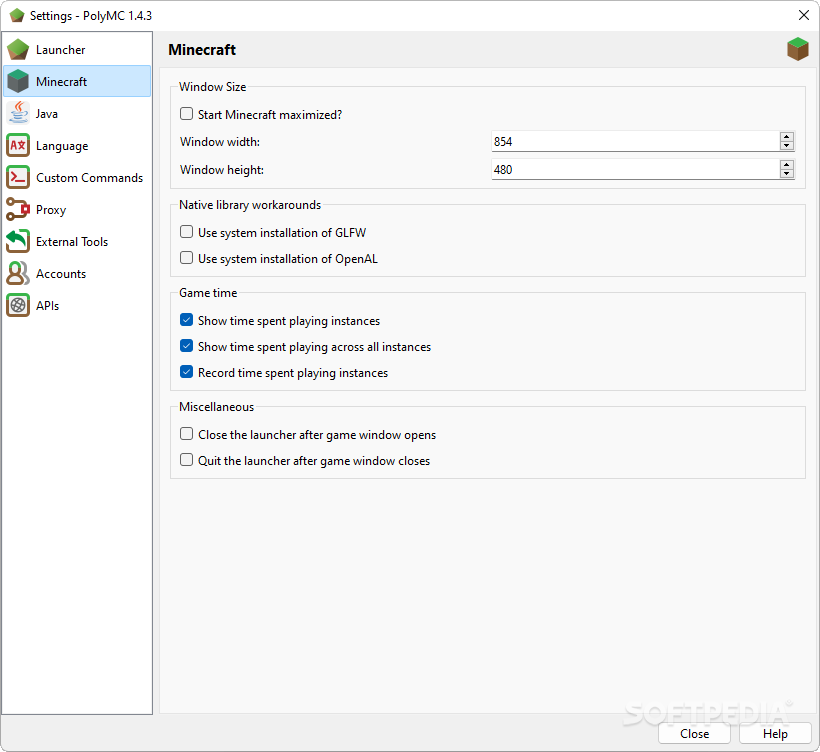
Task: Click the Game time group label
Action: tap(208, 293)
